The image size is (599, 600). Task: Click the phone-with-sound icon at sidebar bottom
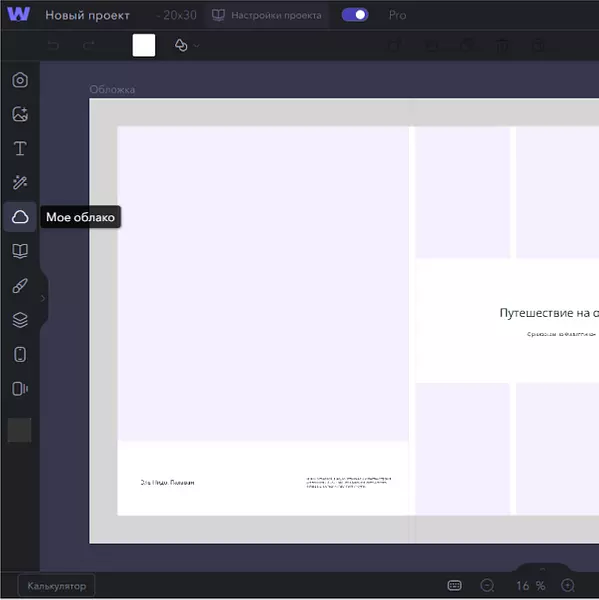click(x=20, y=389)
